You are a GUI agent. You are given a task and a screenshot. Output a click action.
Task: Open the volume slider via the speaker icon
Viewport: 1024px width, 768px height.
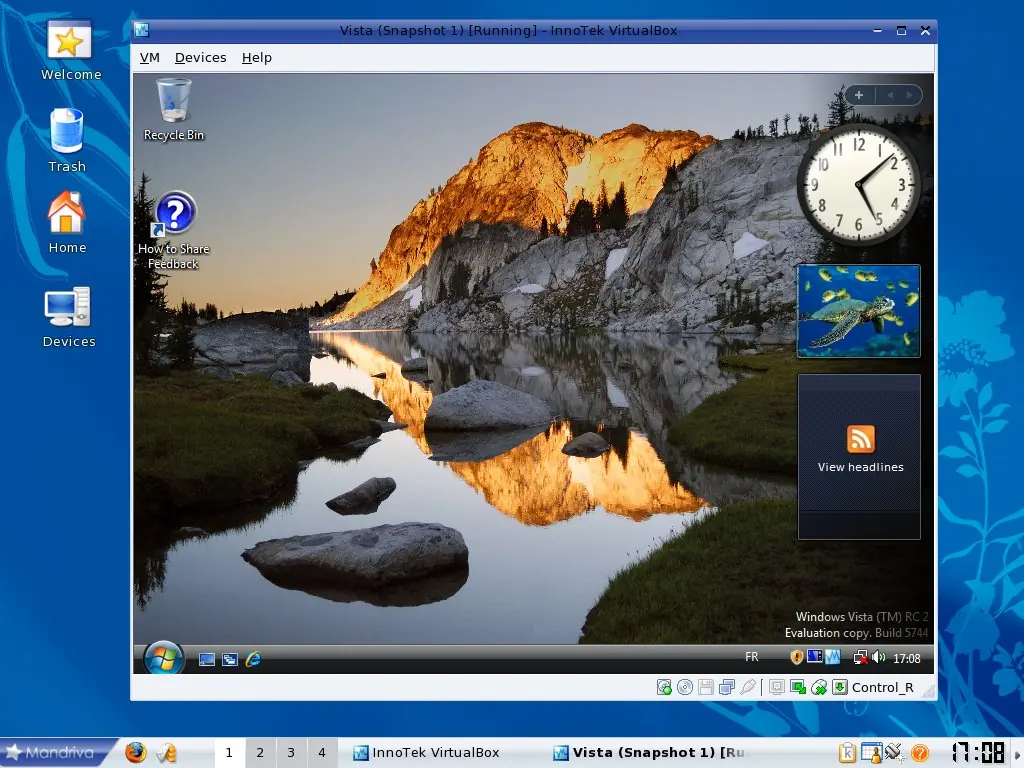(878, 657)
